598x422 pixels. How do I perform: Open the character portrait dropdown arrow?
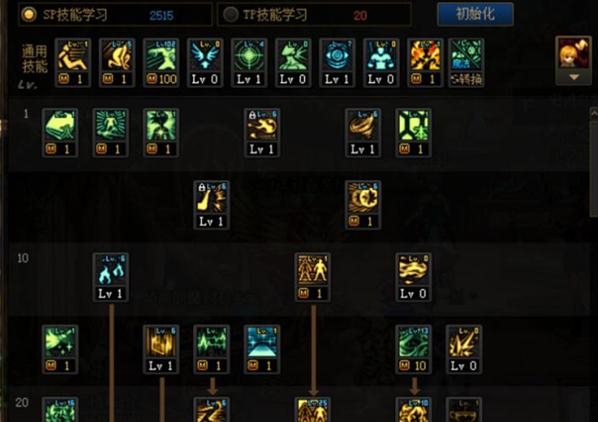574,77
